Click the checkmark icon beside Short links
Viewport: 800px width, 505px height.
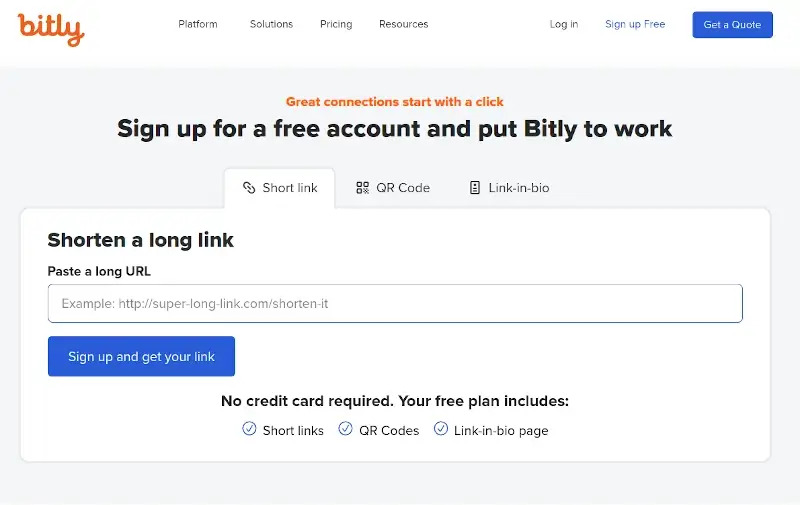(249, 428)
